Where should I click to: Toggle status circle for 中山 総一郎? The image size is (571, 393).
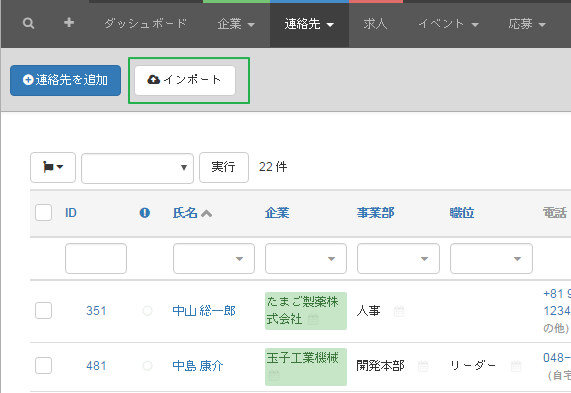click(x=147, y=311)
